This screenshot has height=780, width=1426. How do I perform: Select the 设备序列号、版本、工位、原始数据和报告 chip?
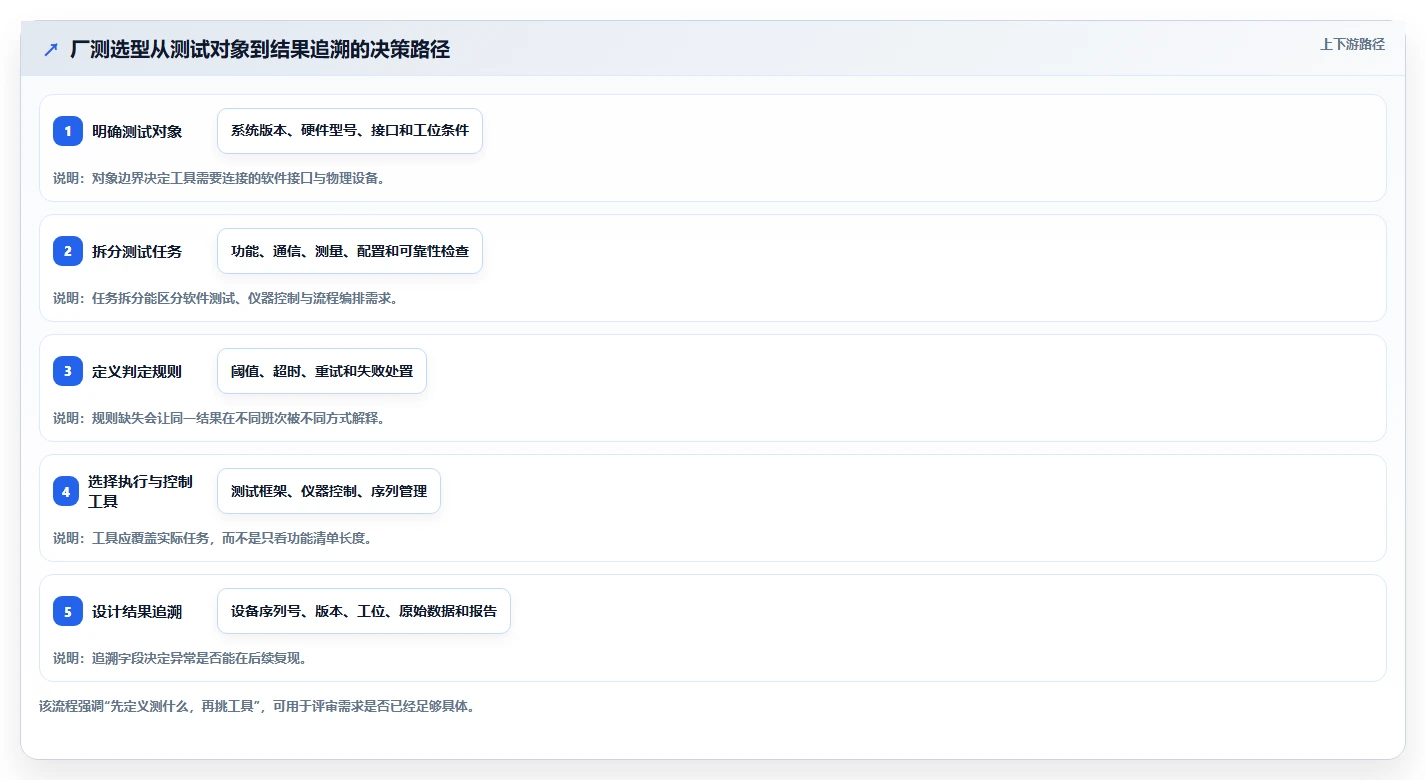click(364, 611)
